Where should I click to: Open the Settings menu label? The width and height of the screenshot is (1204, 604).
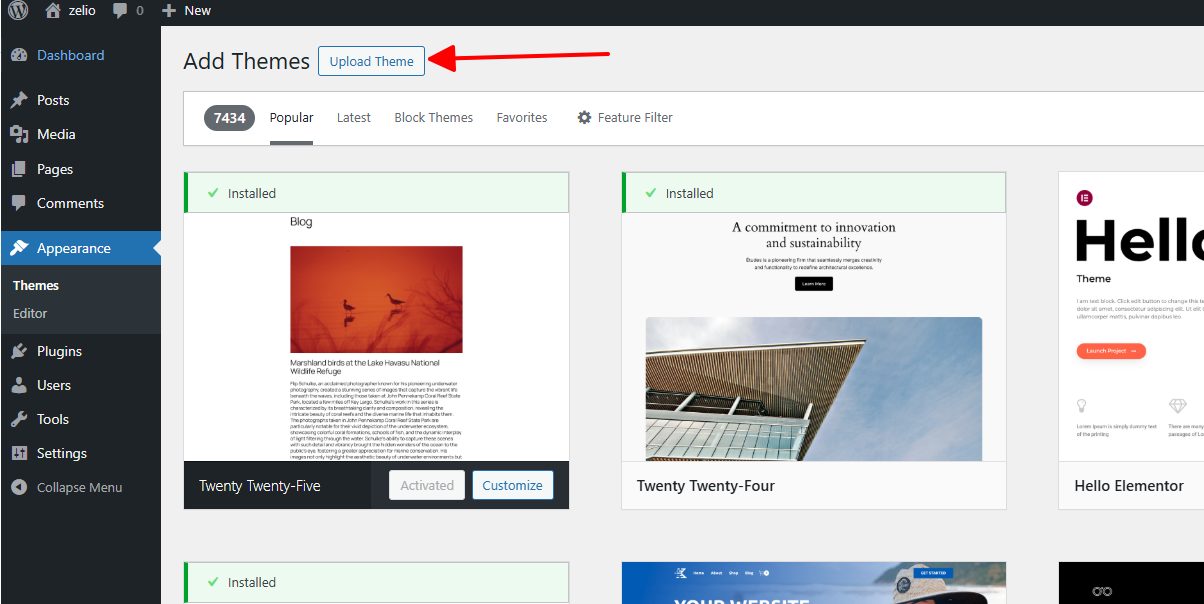coord(62,453)
